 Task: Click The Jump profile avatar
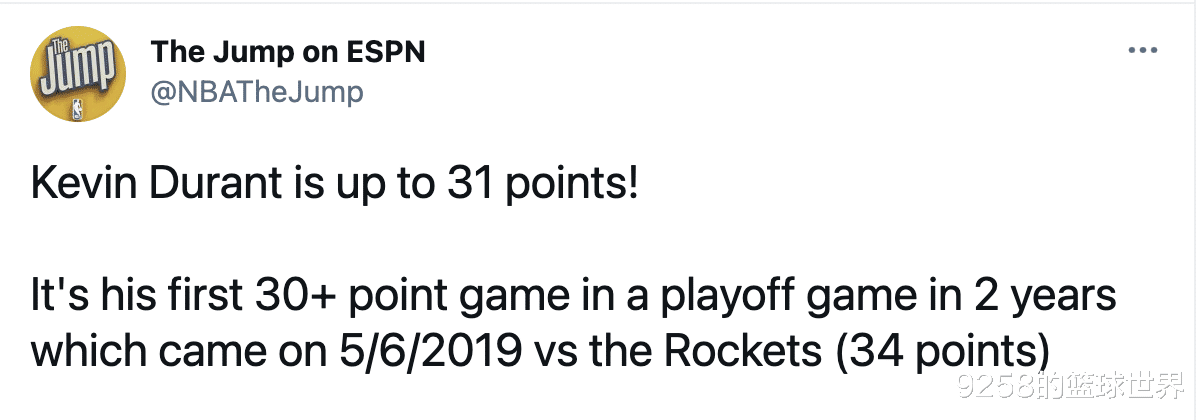pos(76,76)
